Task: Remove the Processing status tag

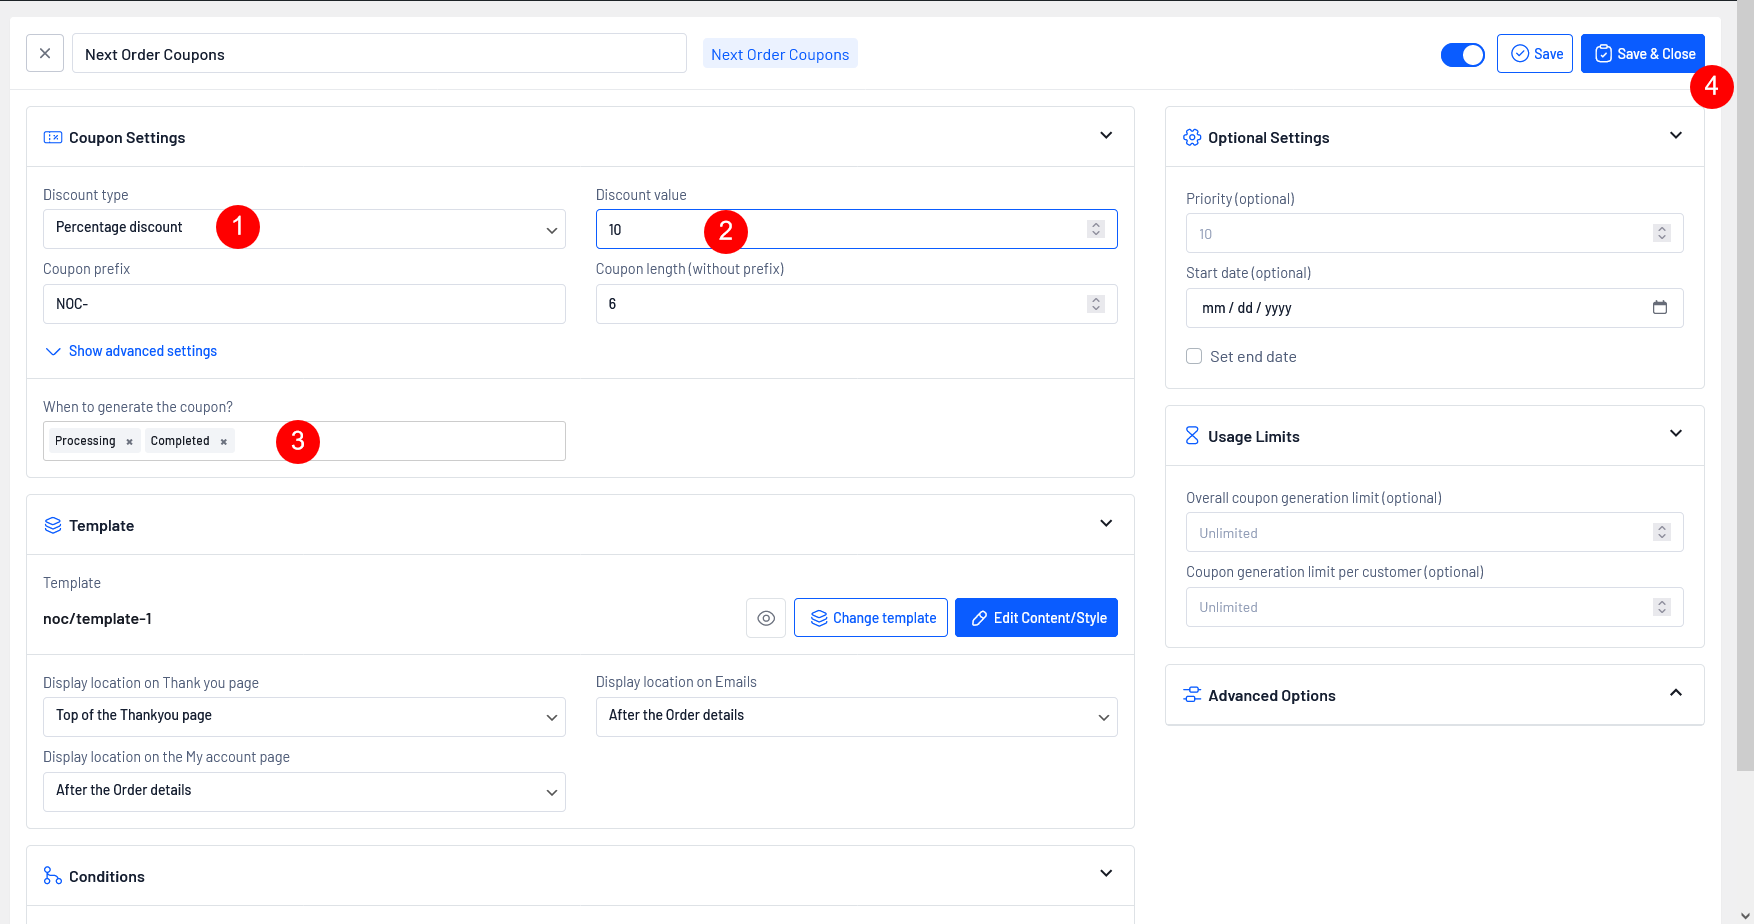Action: tap(129, 442)
